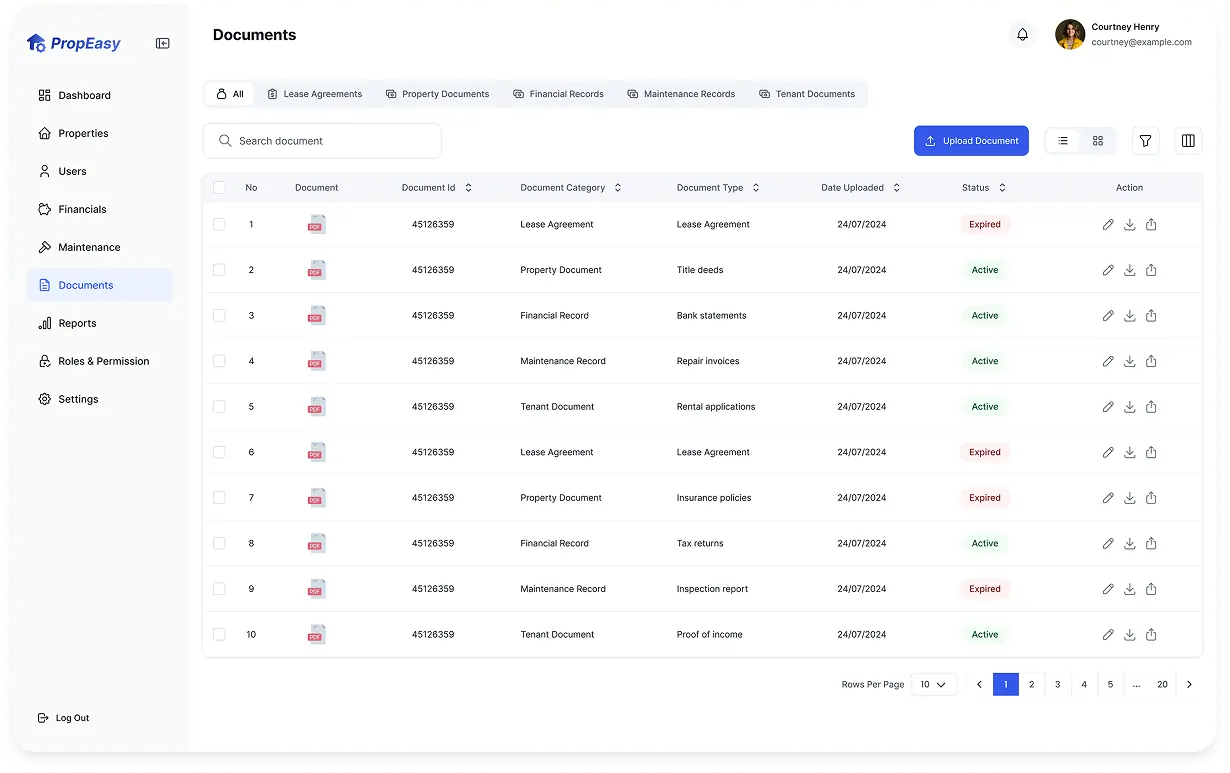Screen dimensions: 1230x773
Task: Open the Financial Records tab
Action: pos(558,94)
